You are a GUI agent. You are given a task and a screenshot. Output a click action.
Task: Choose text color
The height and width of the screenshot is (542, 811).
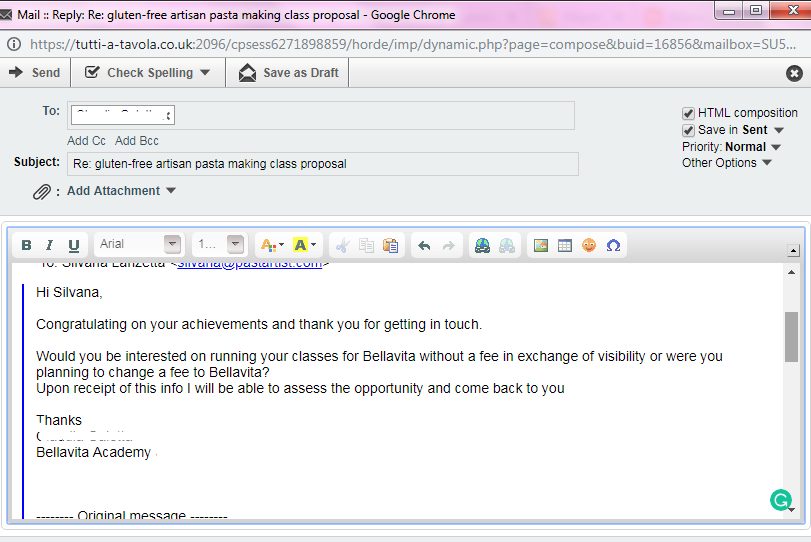point(272,245)
